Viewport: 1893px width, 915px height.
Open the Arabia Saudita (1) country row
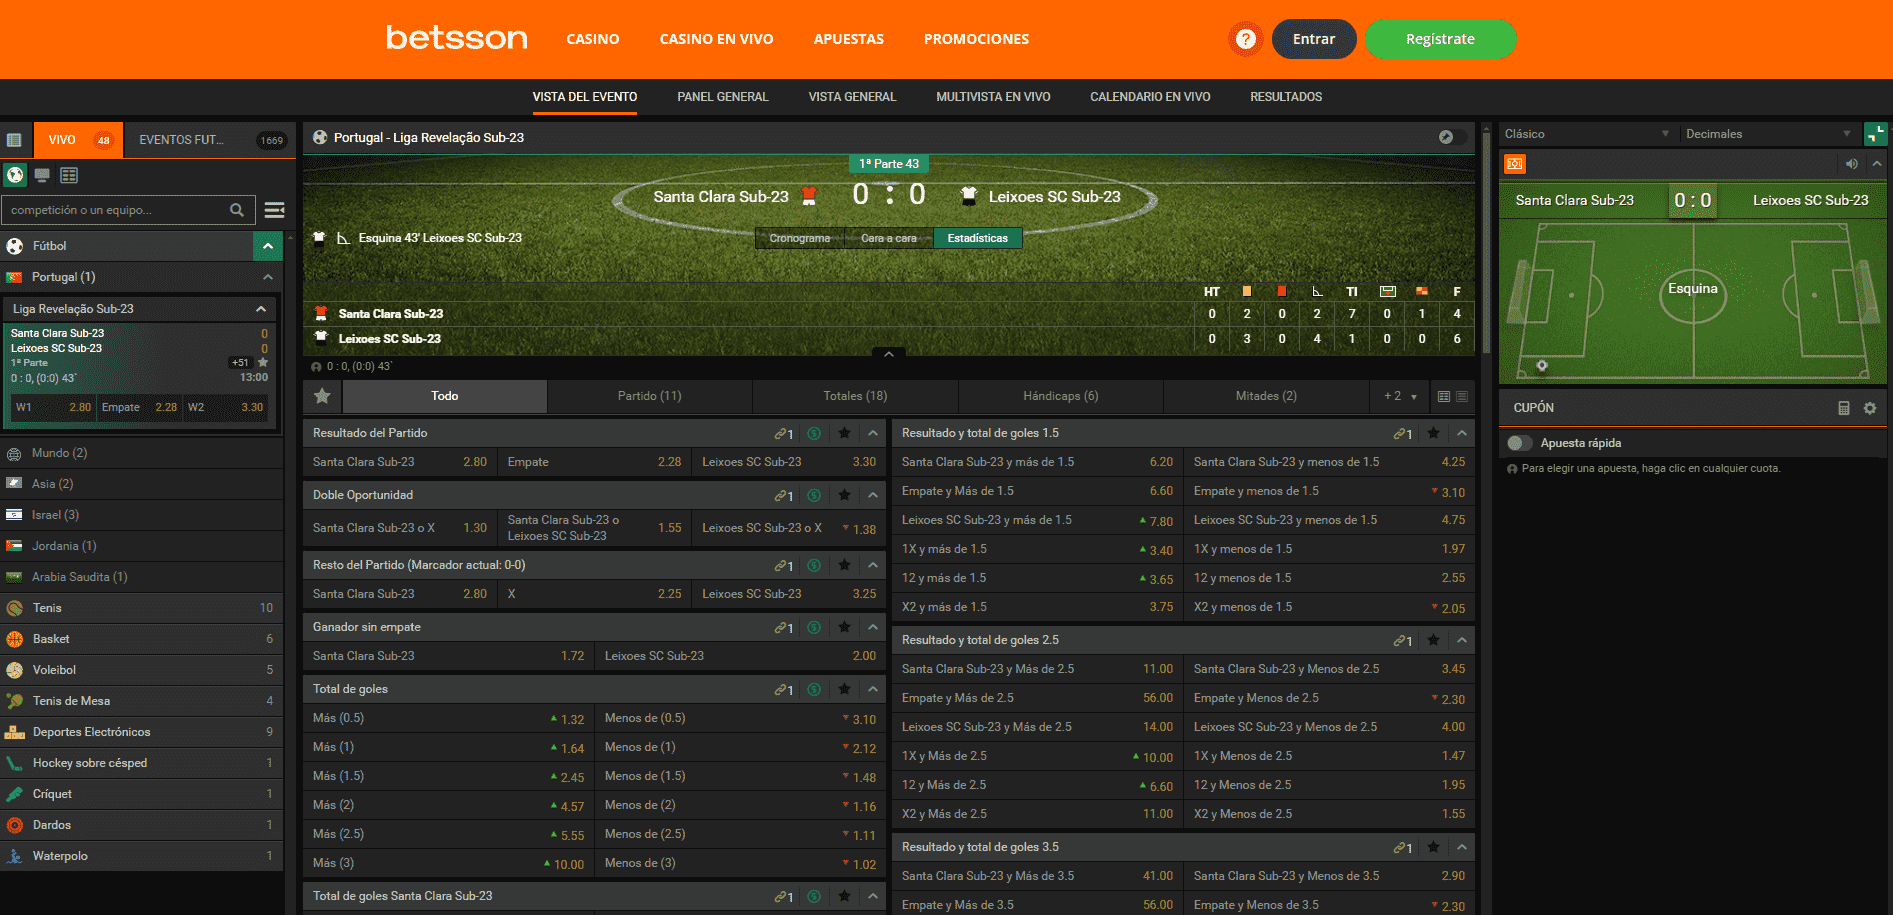[141, 577]
